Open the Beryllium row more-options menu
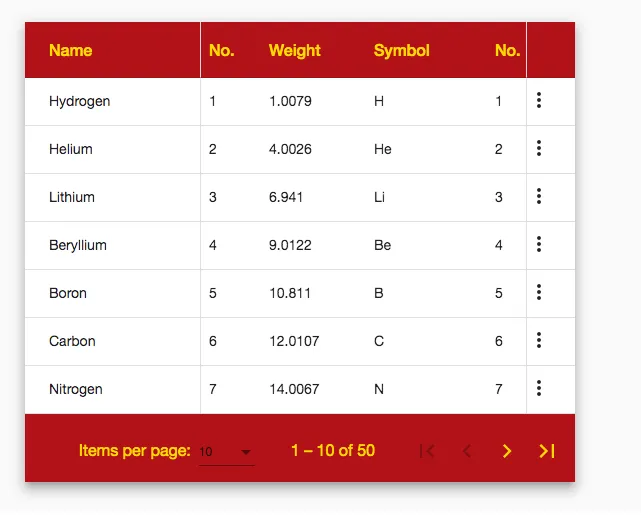641x519 pixels. (539, 244)
